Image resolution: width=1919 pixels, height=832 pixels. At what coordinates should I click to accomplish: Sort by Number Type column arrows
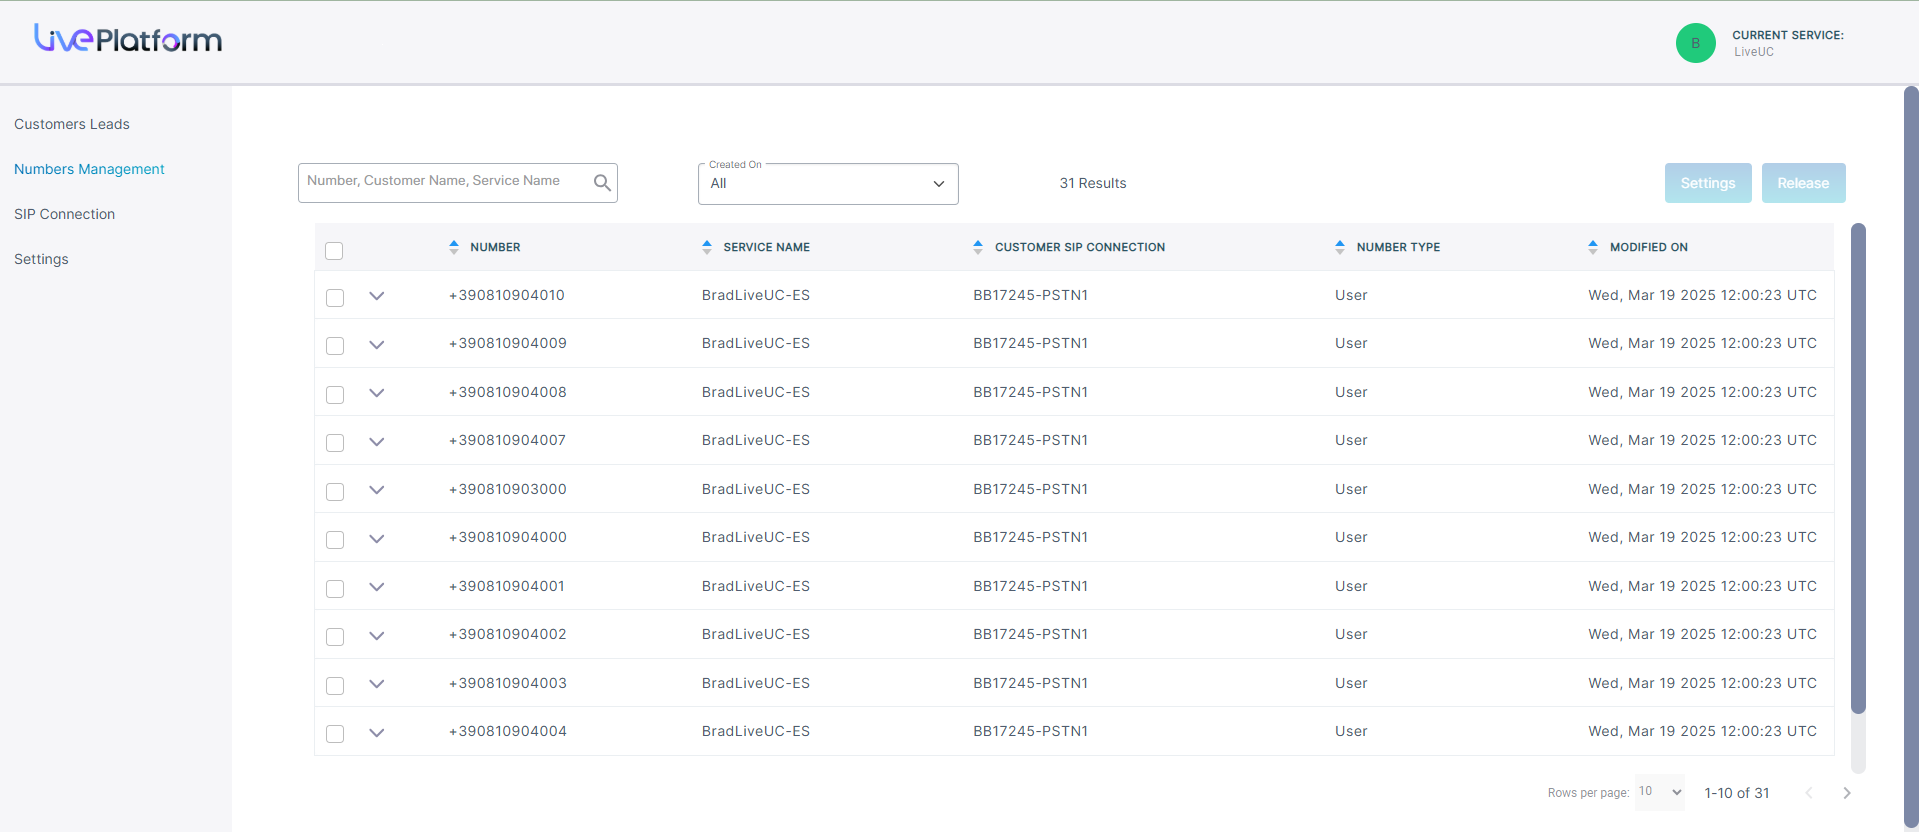tap(1340, 247)
